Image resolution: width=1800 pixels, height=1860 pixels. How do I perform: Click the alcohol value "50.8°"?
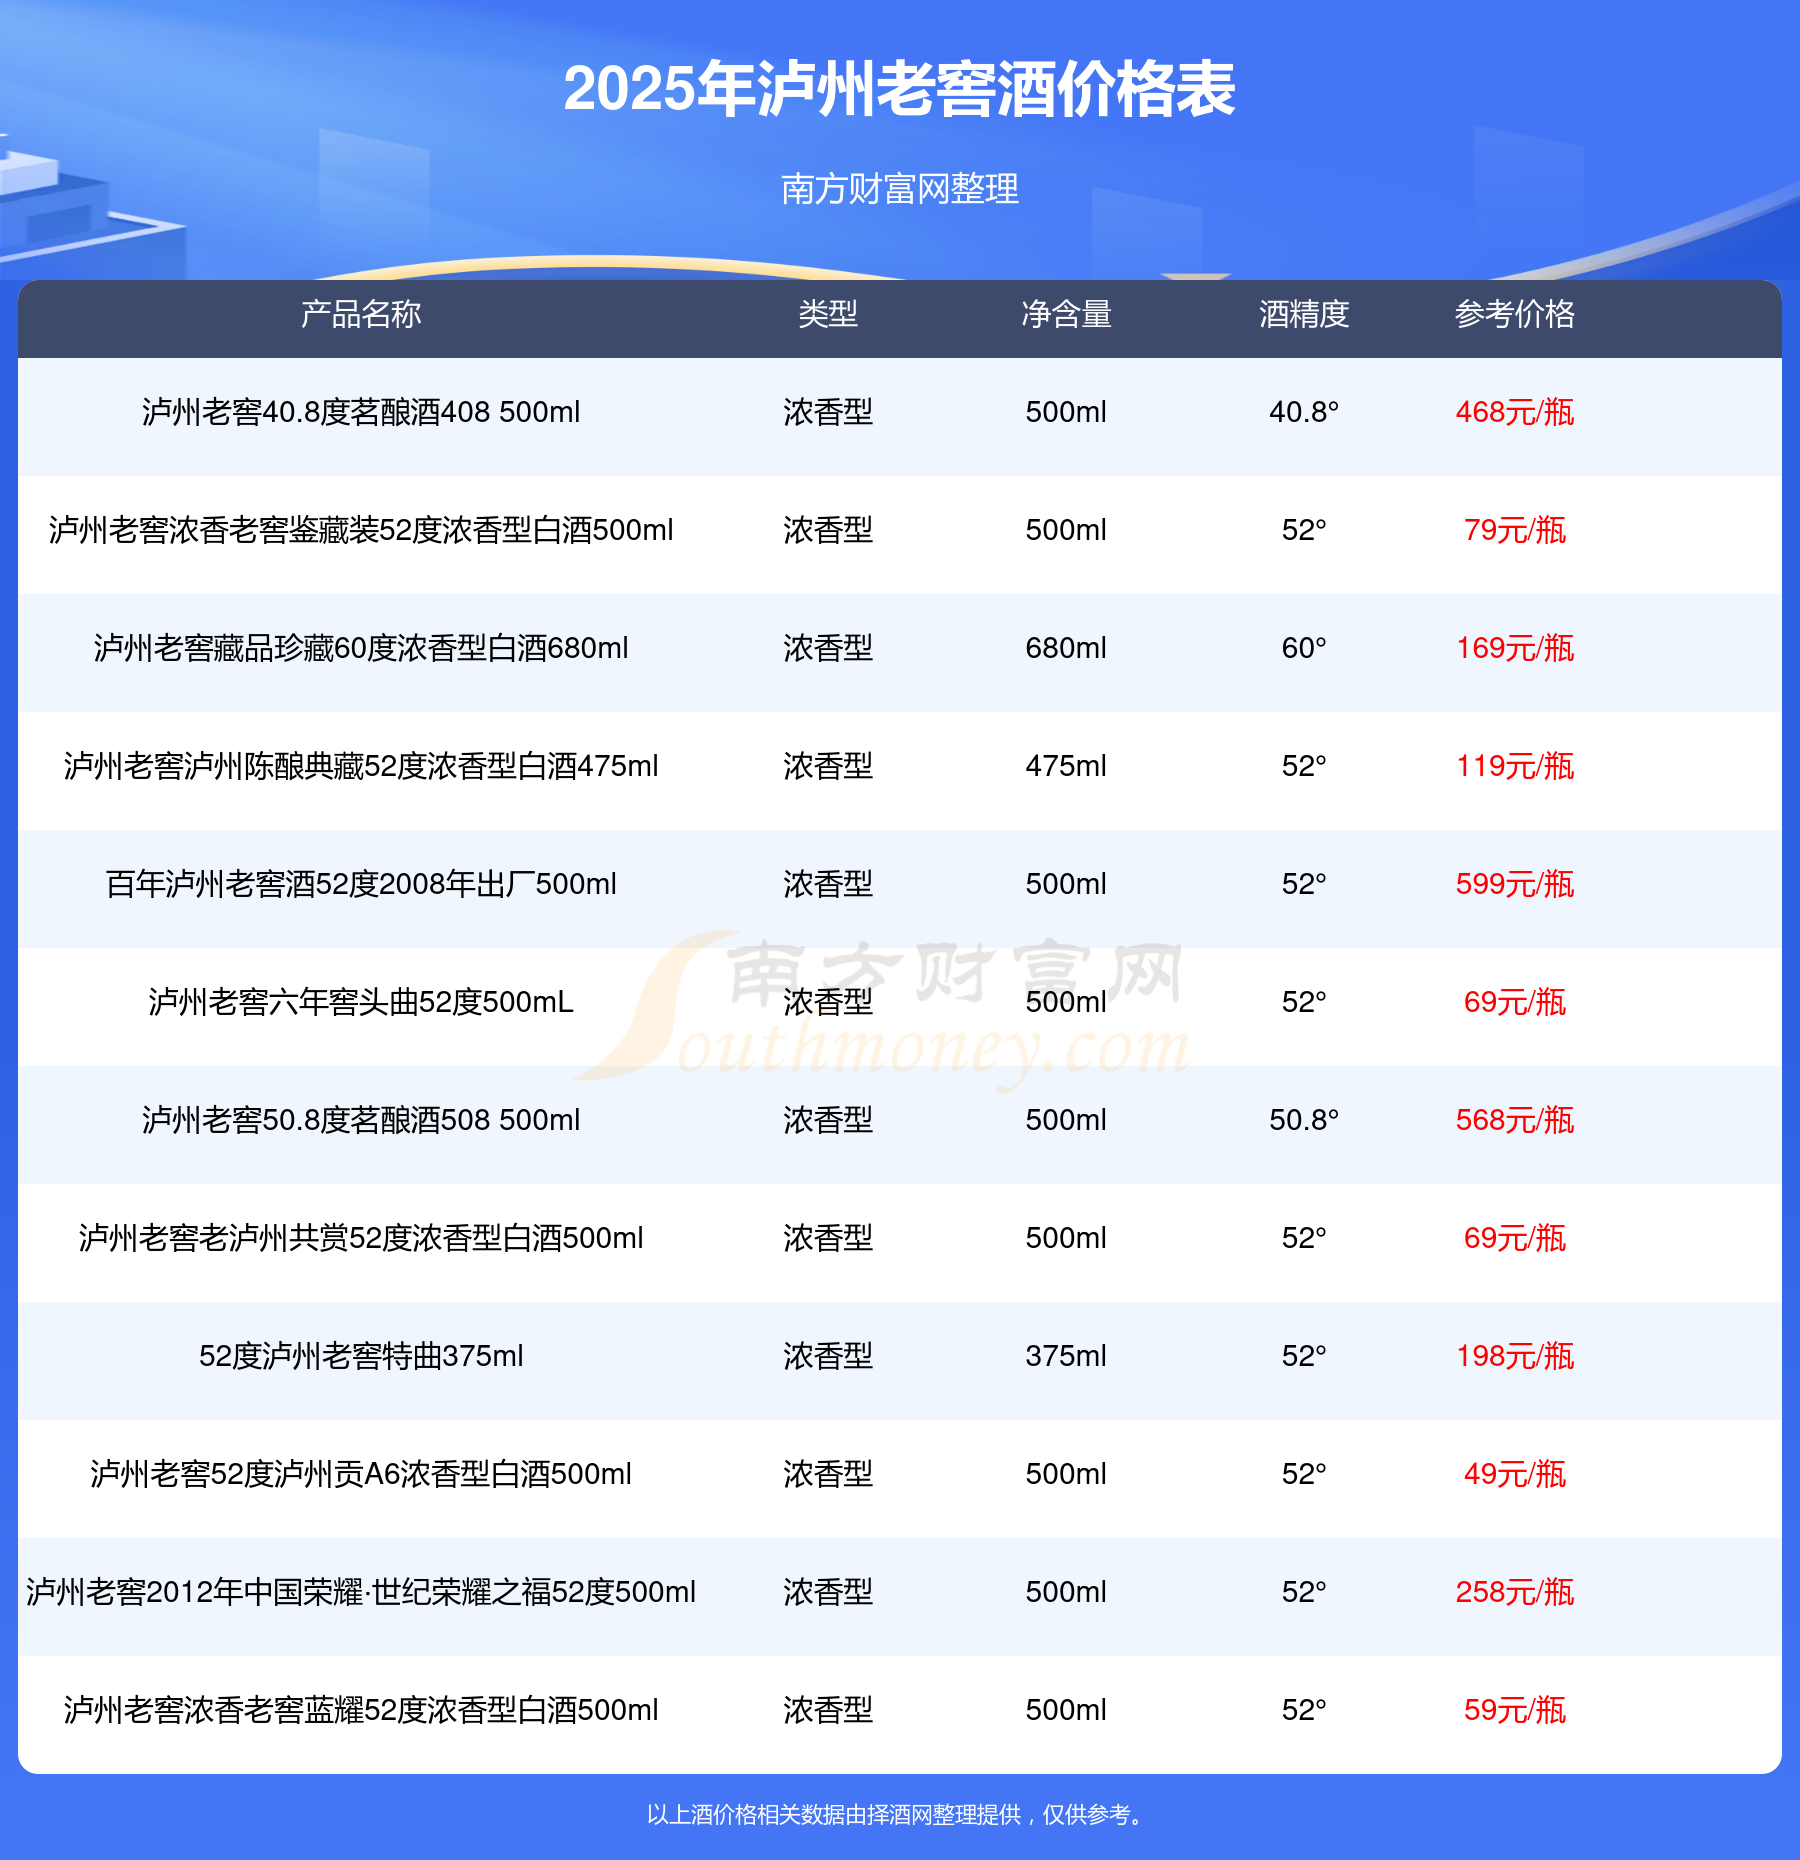click(x=1304, y=1120)
